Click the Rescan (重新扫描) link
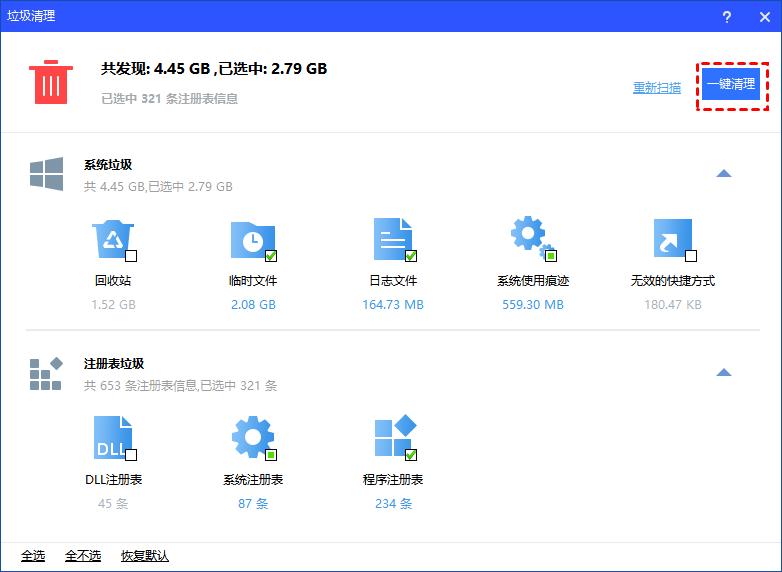The height and width of the screenshot is (572, 782). 657,88
